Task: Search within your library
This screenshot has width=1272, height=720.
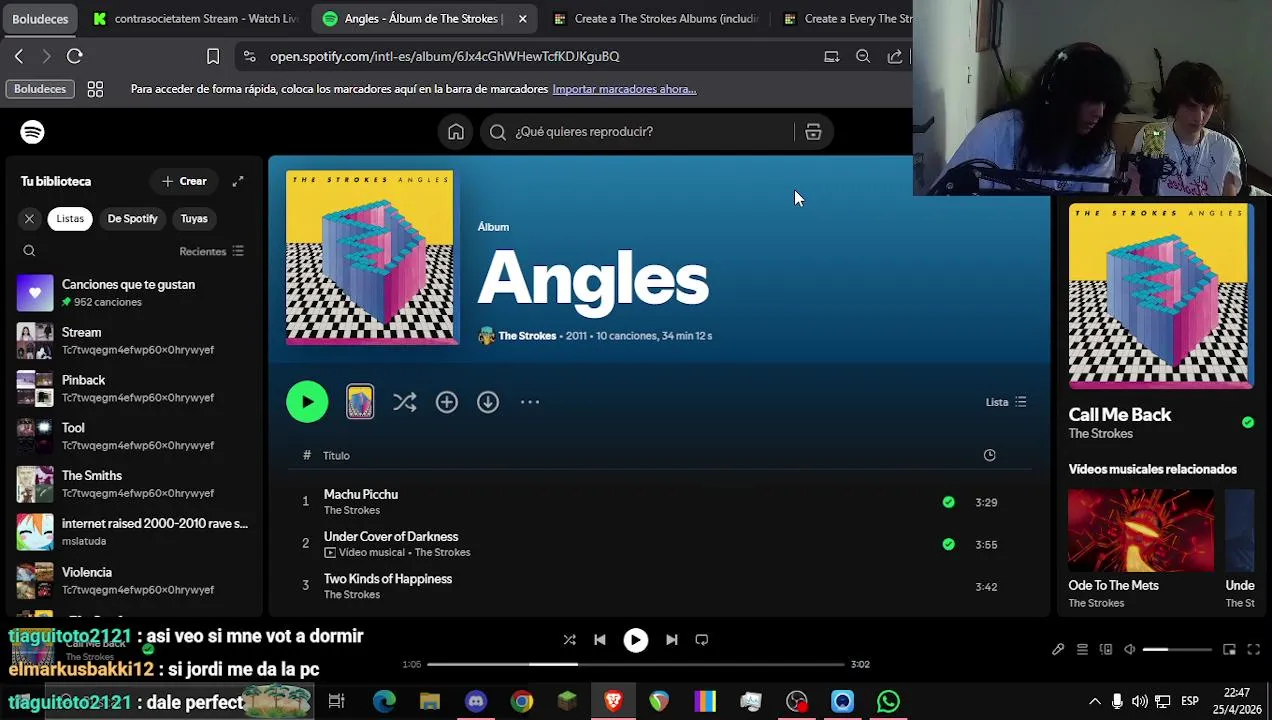Action: click(29, 251)
